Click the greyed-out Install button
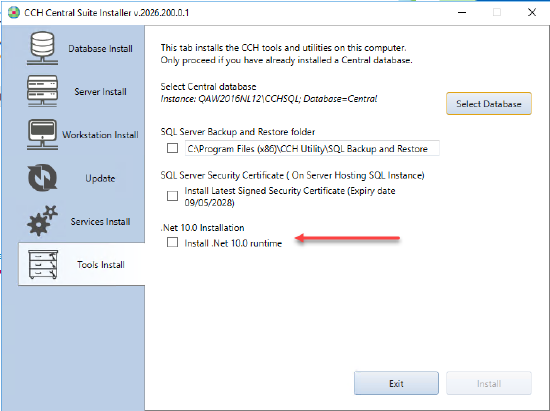Image resolution: width=550 pixels, height=411 pixels. [x=489, y=383]
